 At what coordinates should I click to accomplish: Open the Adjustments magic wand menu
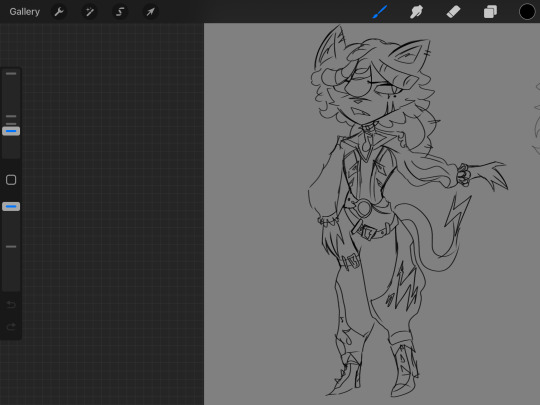tap(90, 12)
